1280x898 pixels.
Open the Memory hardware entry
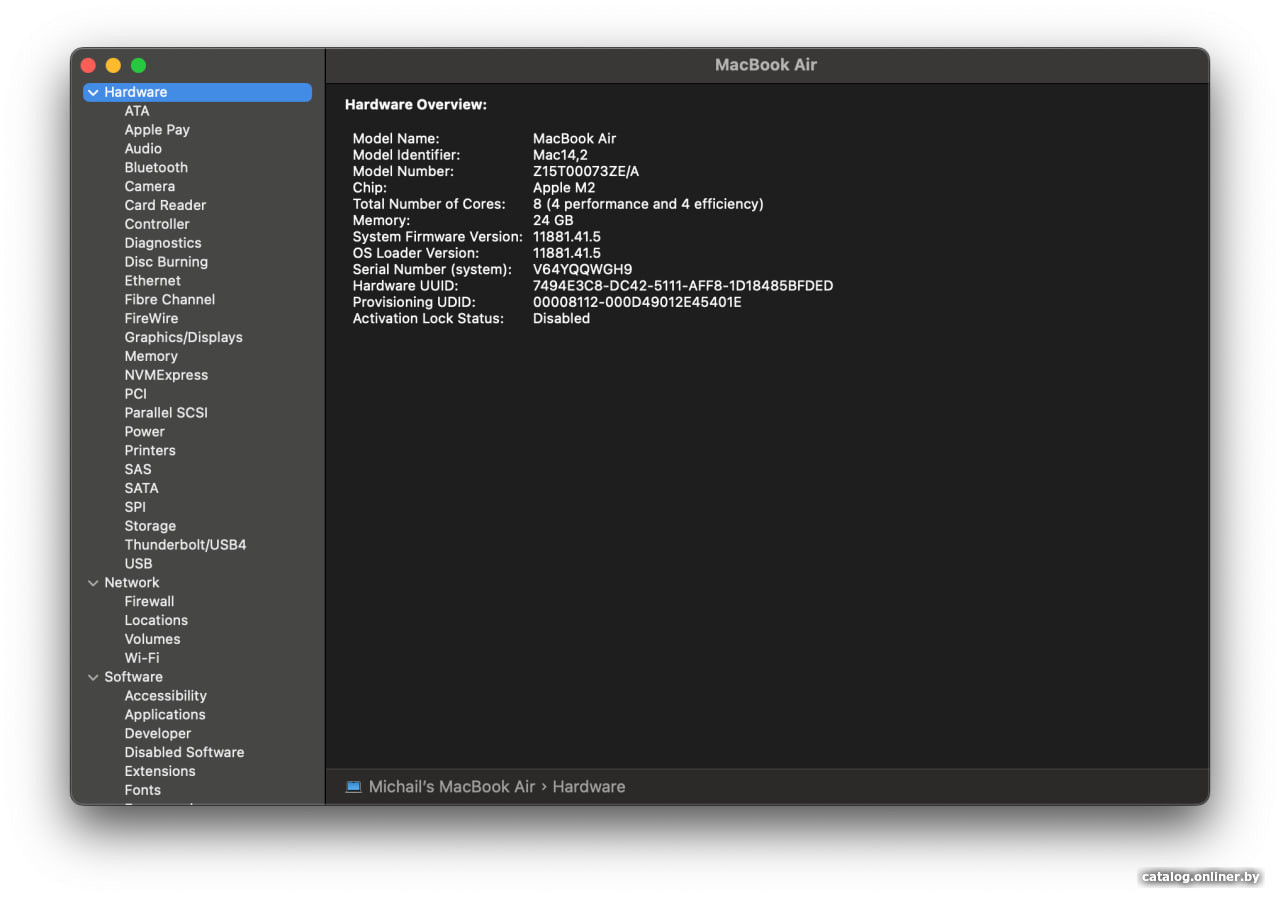[151, 357]
